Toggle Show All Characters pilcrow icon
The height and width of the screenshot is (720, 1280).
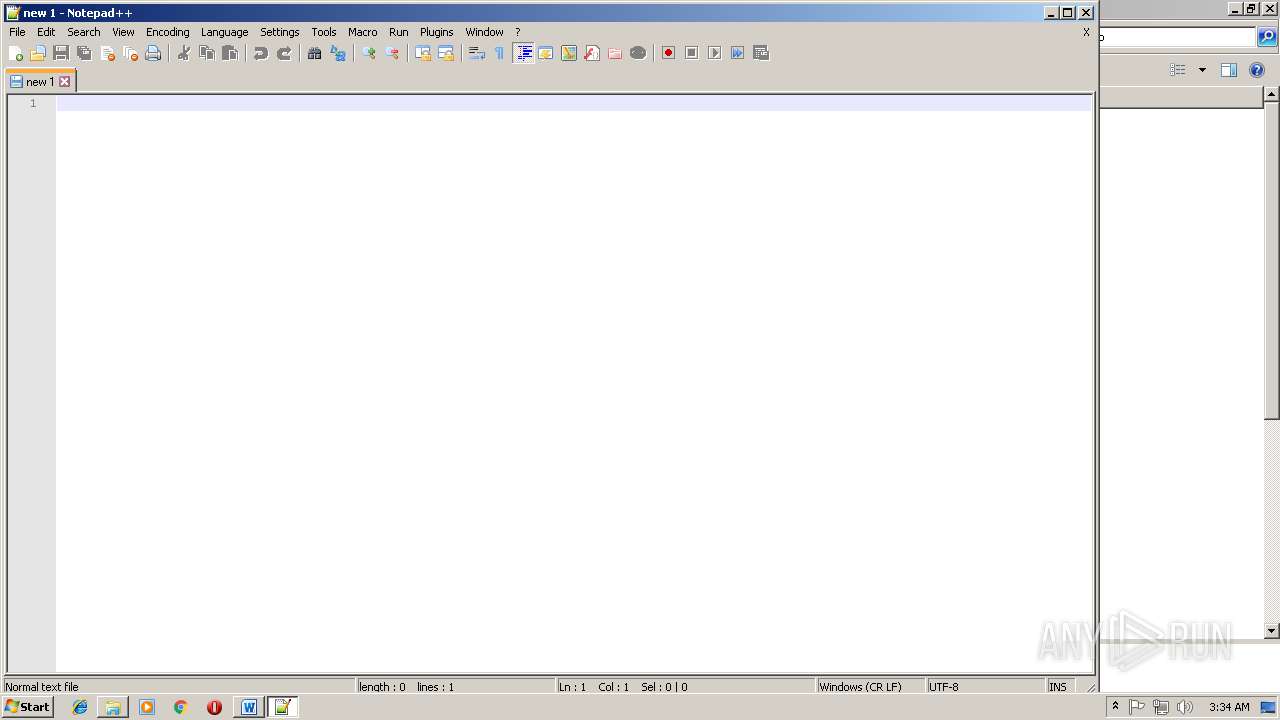click(500, 53)
